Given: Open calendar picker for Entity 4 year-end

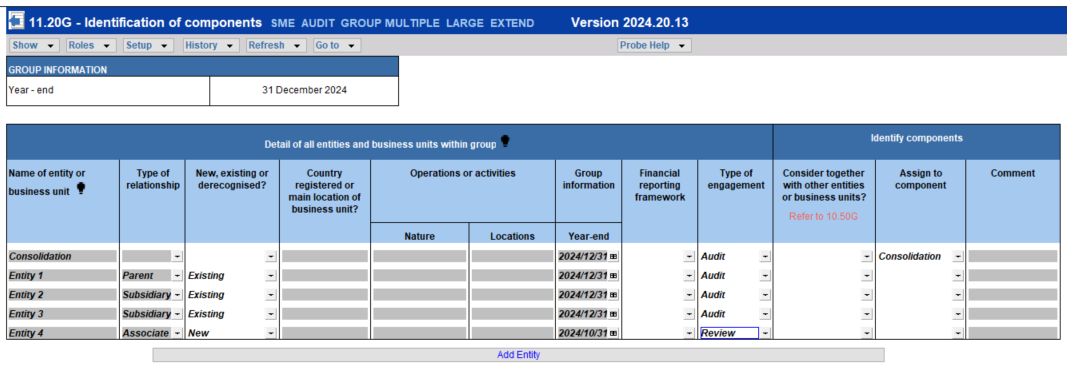Looking at the screenshot, I should coord(614,333).
